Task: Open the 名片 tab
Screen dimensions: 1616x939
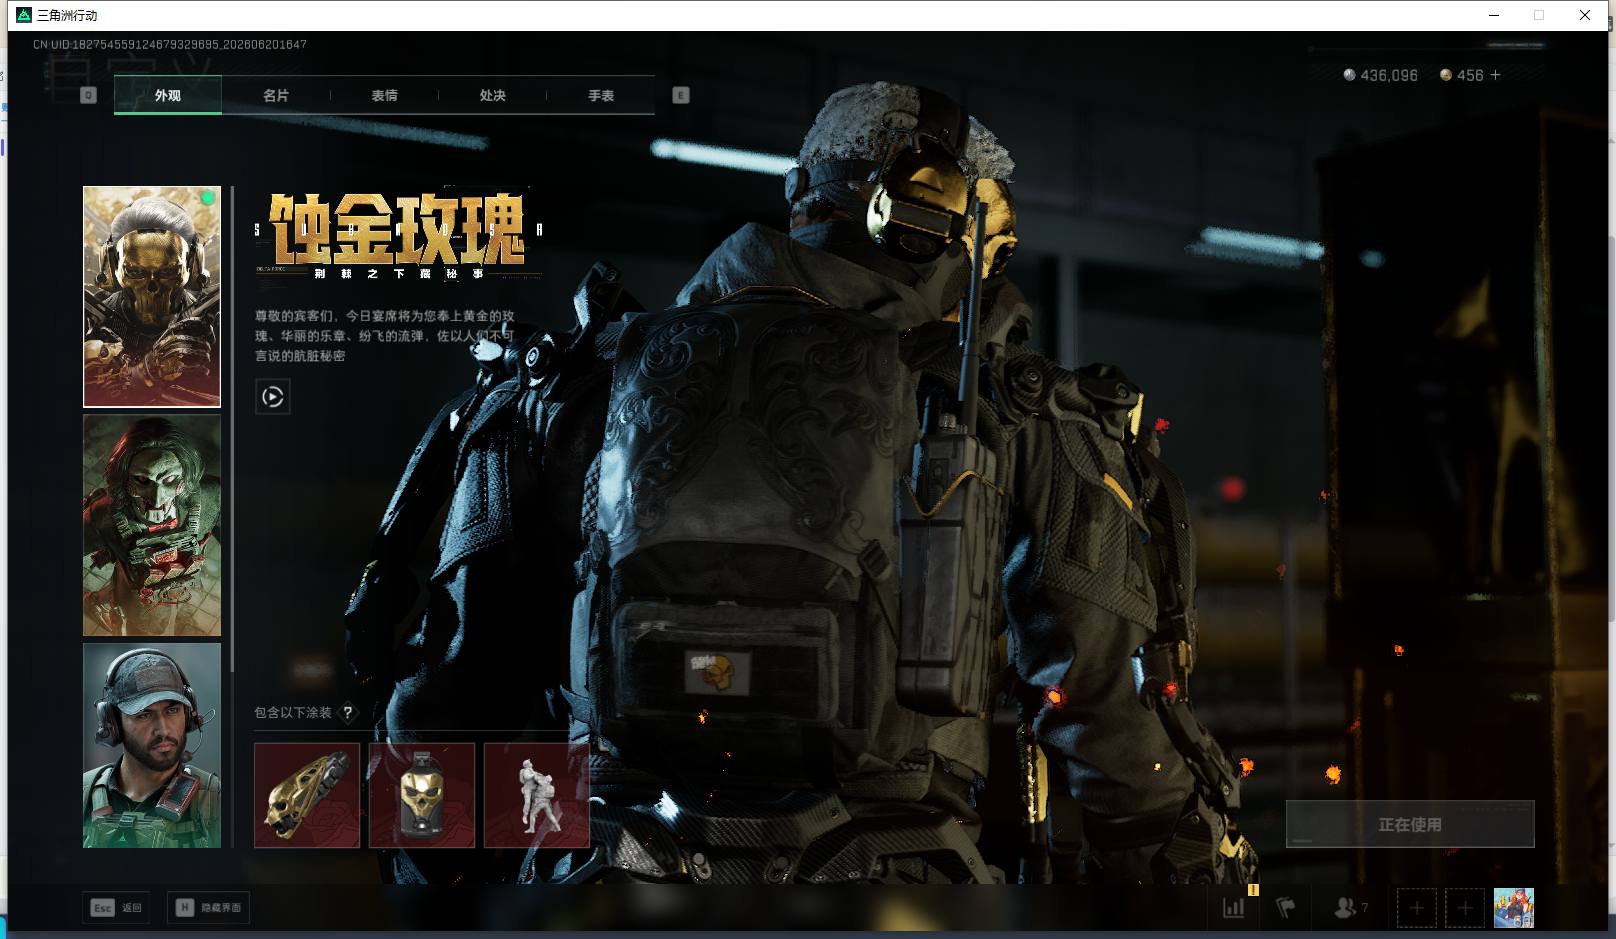Action: click(x=276, y=95)
